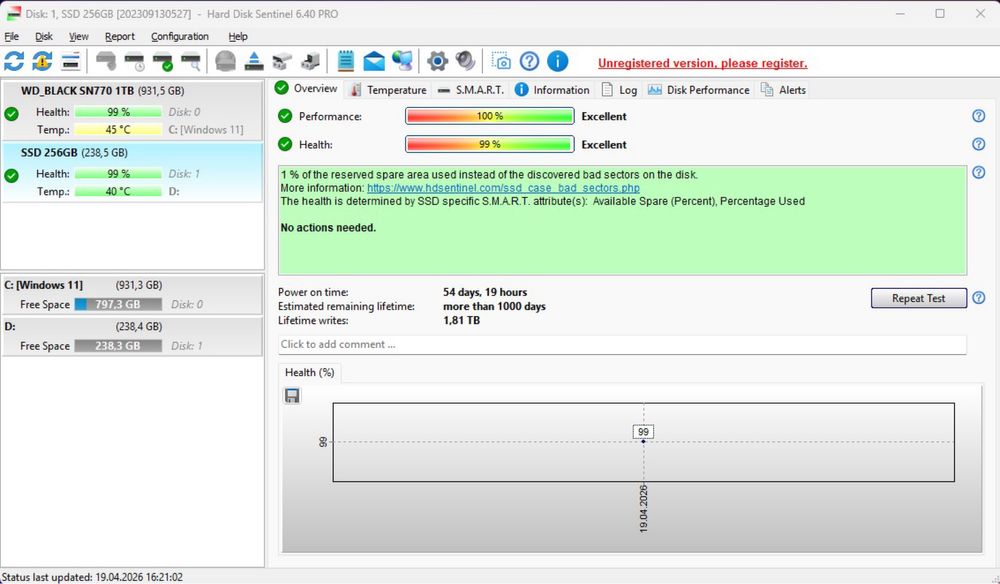Open the Configuration menu
The height and width of the screenshot is (584, 1000).
[180, 36]
